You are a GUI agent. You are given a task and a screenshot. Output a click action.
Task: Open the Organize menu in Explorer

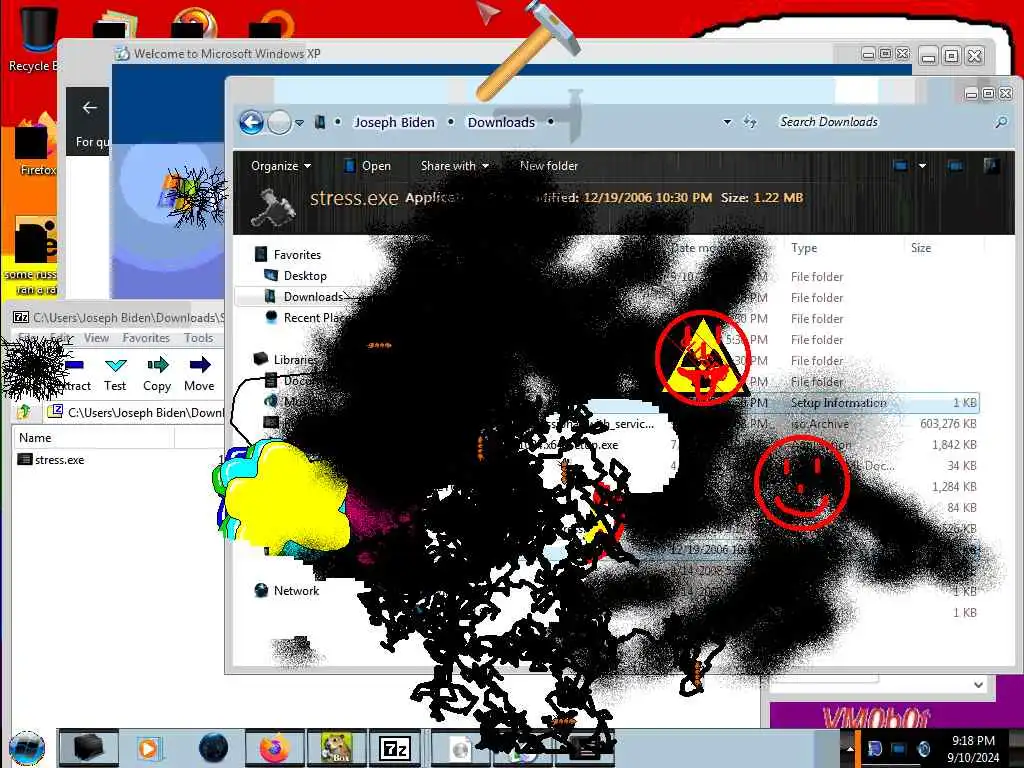point(281,166)
